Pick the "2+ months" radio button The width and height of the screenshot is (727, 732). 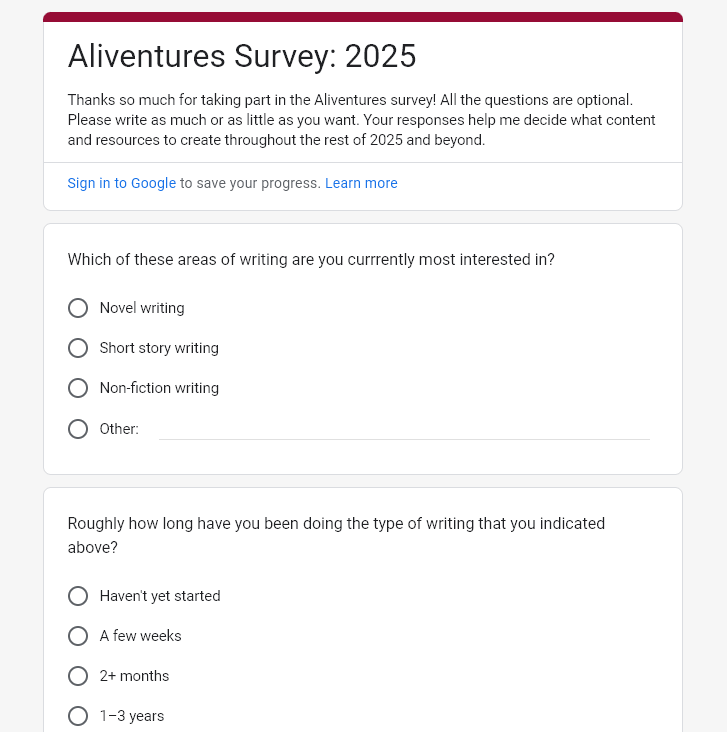coord(78,676)
